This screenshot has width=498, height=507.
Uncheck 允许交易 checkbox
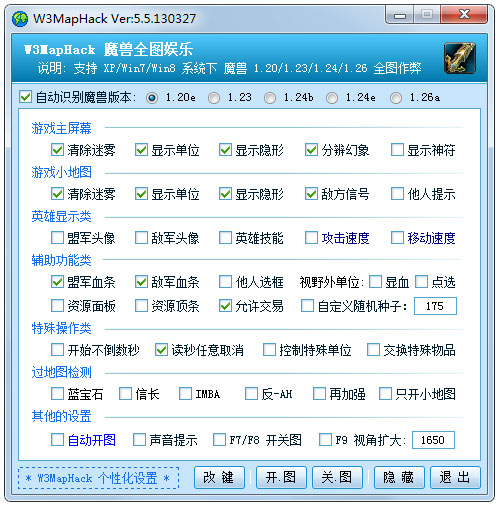[225, 306]
